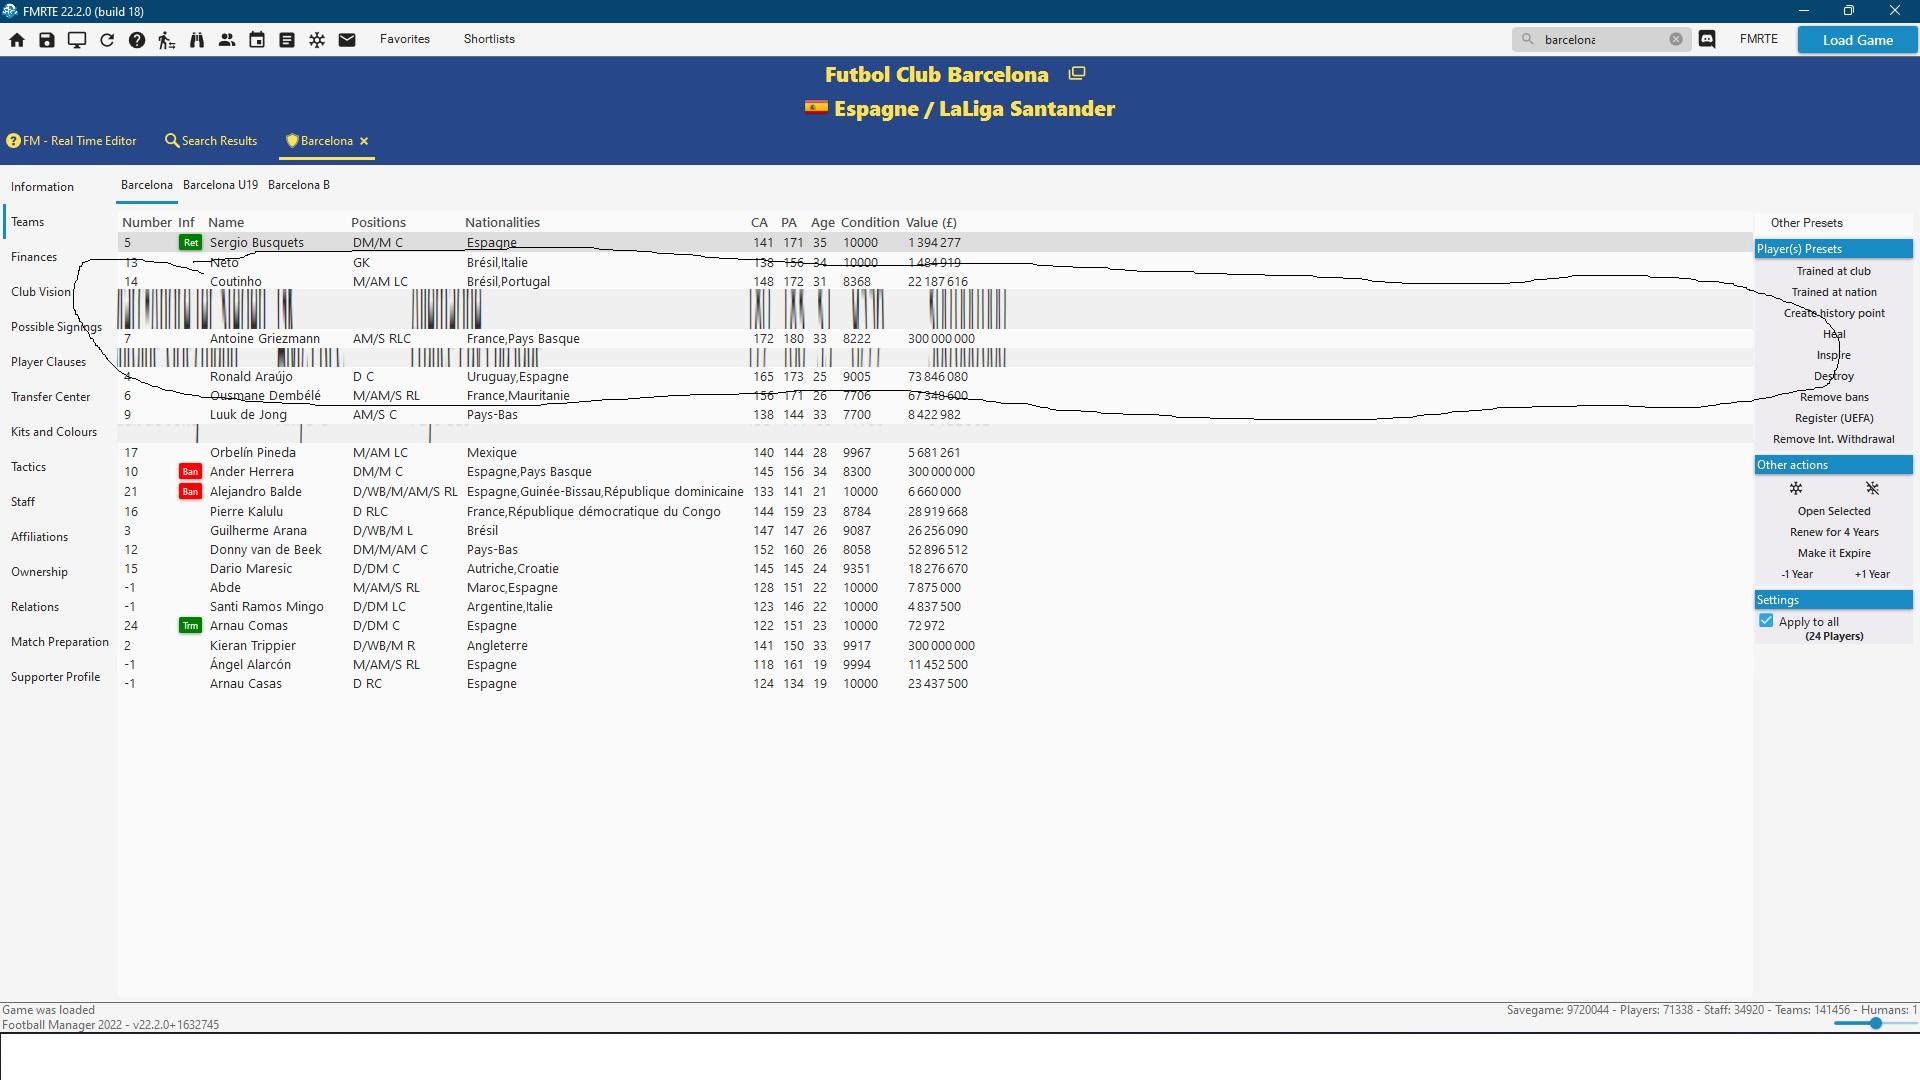Open the Help question mark icon
The width and height of the screenshot is (1920, 1080).
coord(137,40)
